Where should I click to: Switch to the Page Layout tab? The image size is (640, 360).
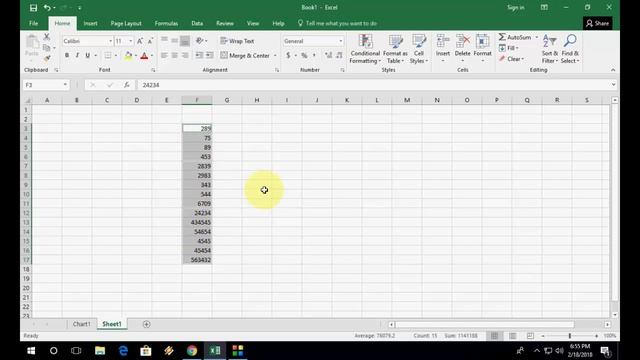coord(126,23)
